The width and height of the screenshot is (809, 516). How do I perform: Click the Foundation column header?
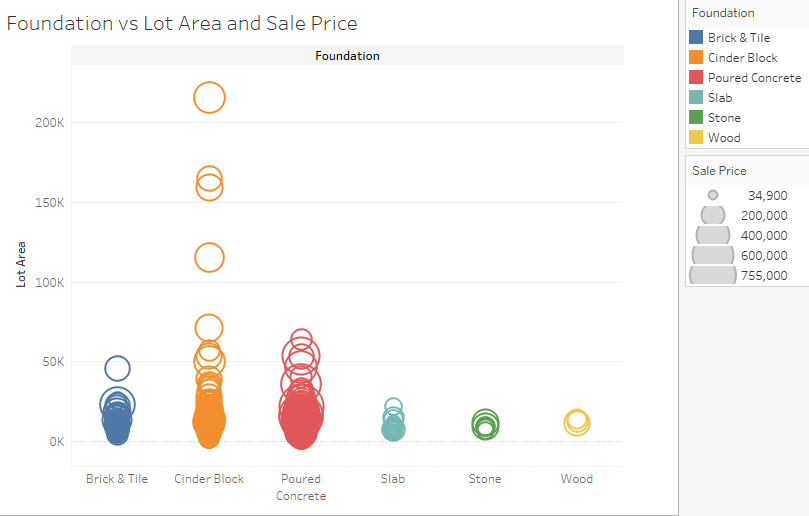347,56
